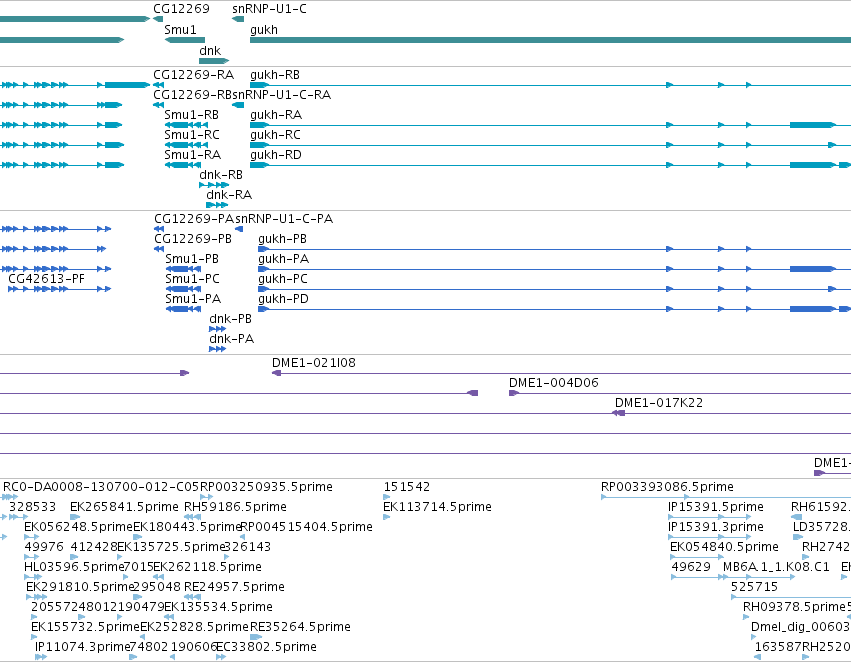851x662 pixels.
Task: Click the RH59186.5prime EST label
Action: coord(236,507)
